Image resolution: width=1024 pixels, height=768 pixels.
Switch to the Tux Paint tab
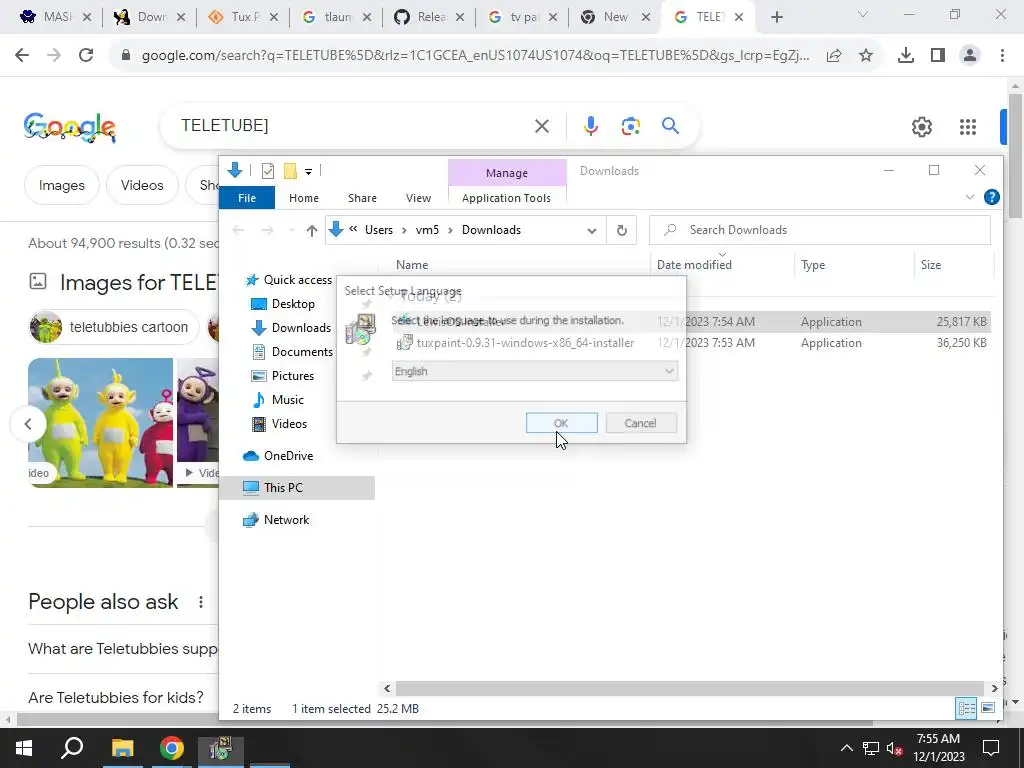coord(242,17)
